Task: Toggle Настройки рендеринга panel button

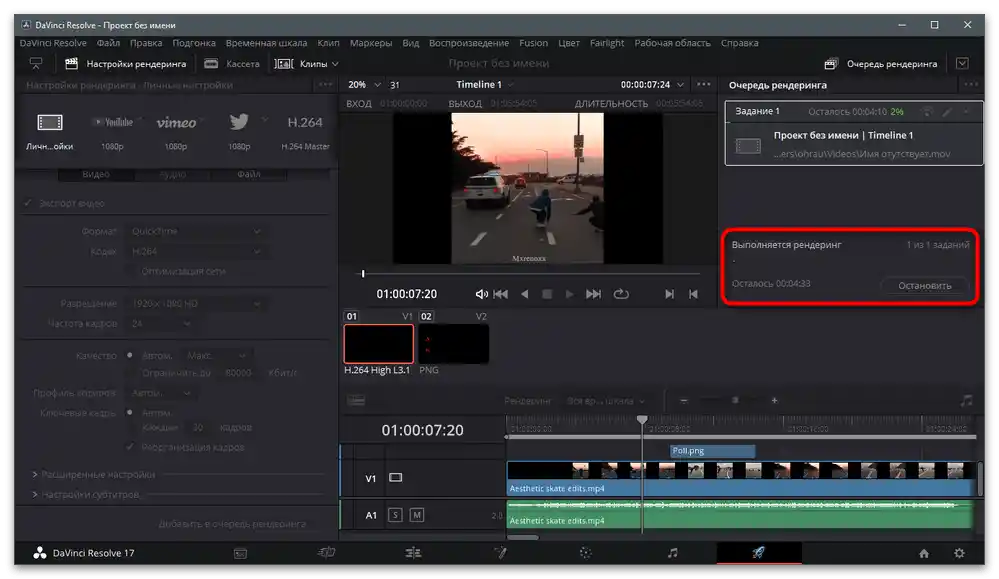Action: [126, 64]
